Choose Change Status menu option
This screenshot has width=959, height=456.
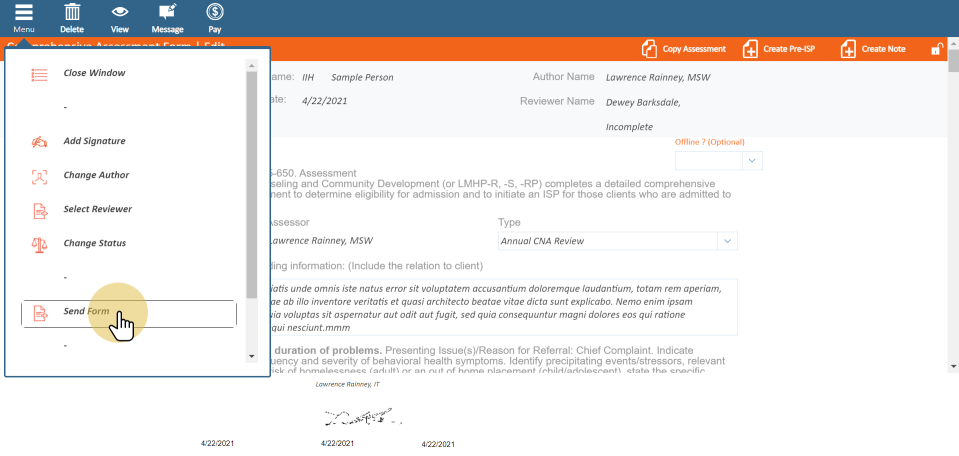coord(94,243)
